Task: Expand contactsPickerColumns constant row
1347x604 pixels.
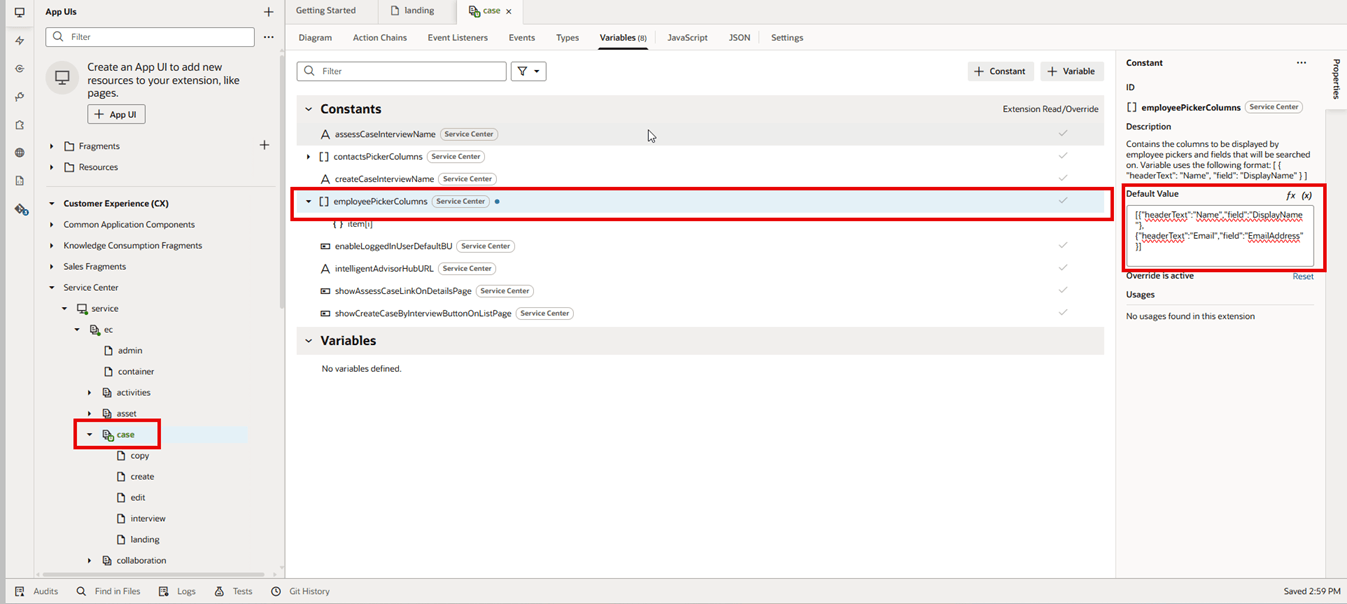Action: click(x=308, y=157)
